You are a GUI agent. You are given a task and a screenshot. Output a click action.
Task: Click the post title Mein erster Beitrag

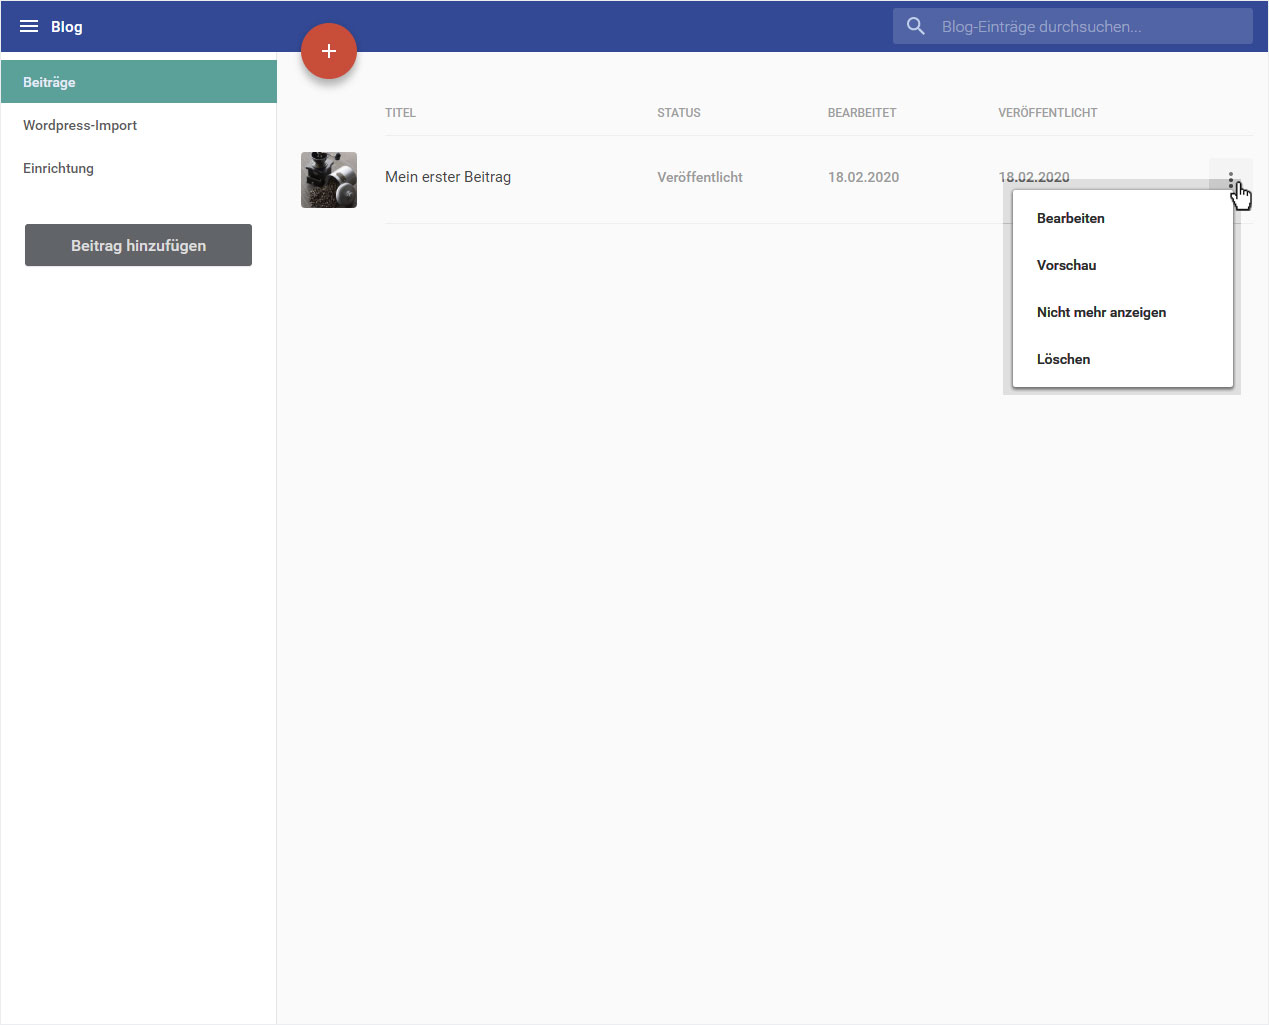coord(448,177)
